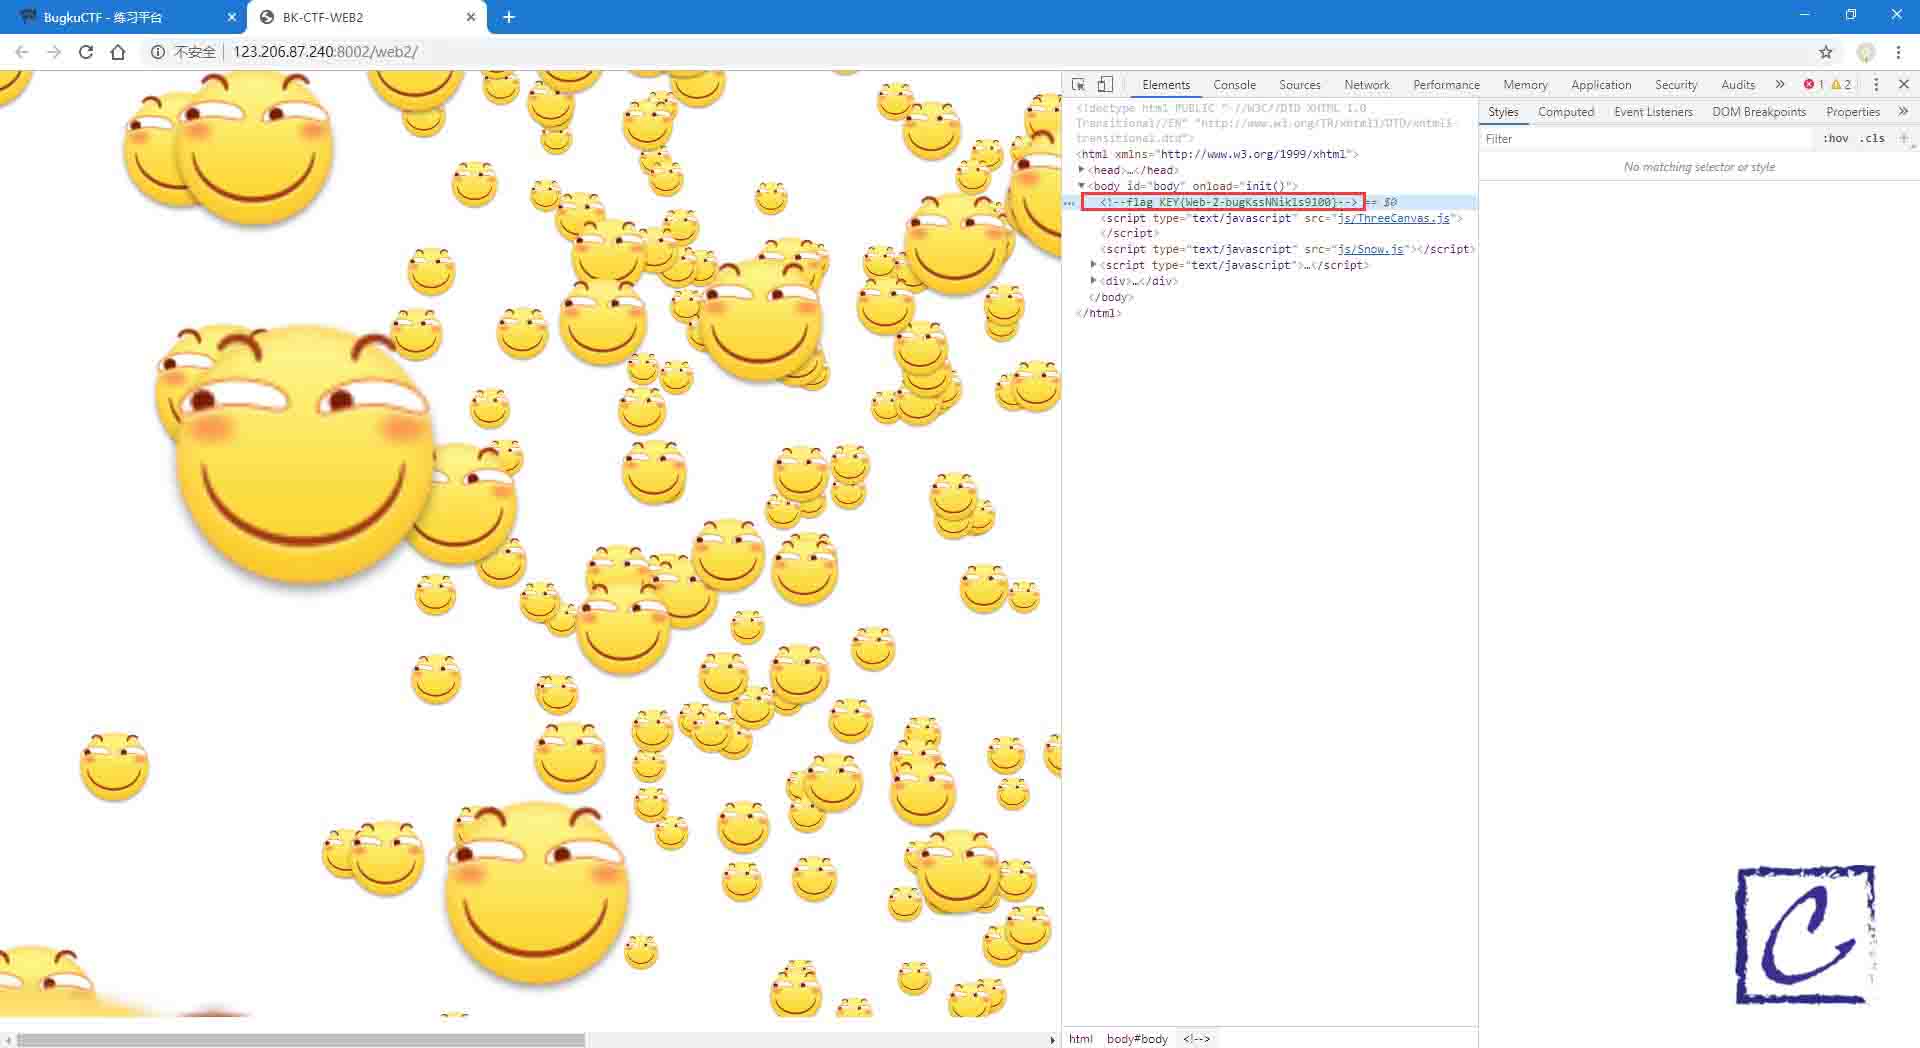Toggle the device toolbar icon
The height and width of the screenshot is (1048, 1920).
[1105, 85]
